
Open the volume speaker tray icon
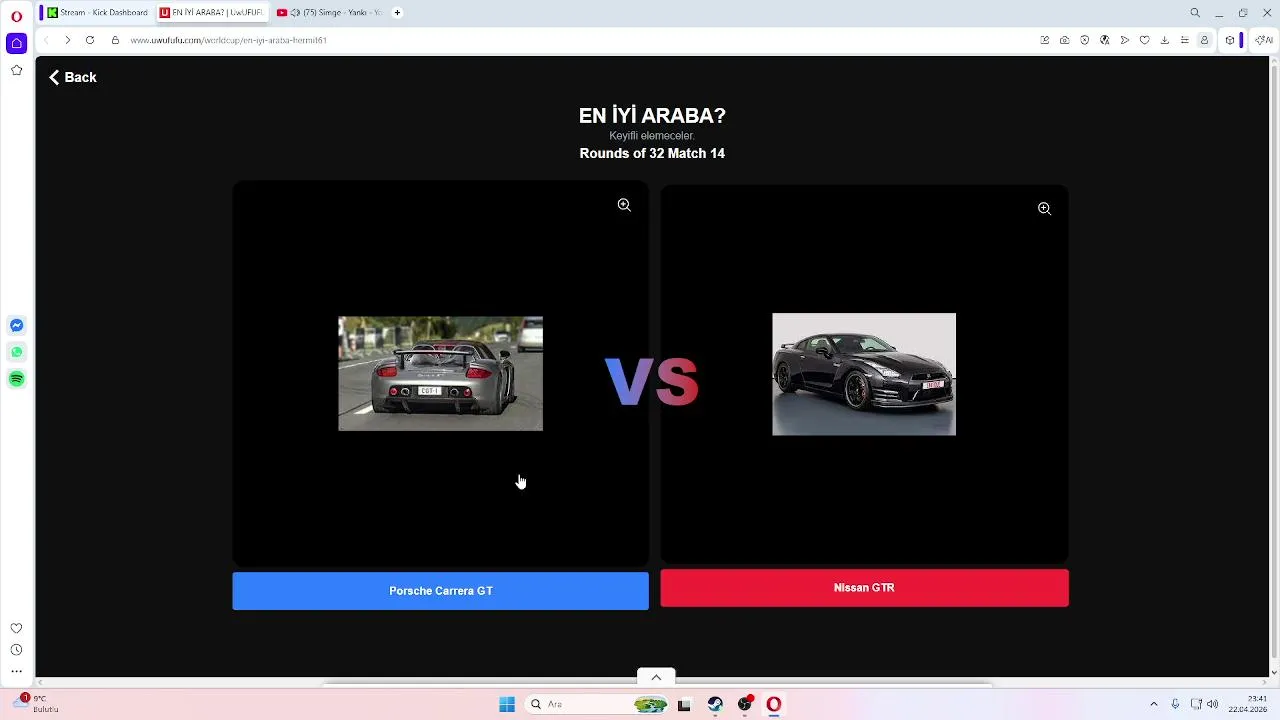[x=1213, y=704]
